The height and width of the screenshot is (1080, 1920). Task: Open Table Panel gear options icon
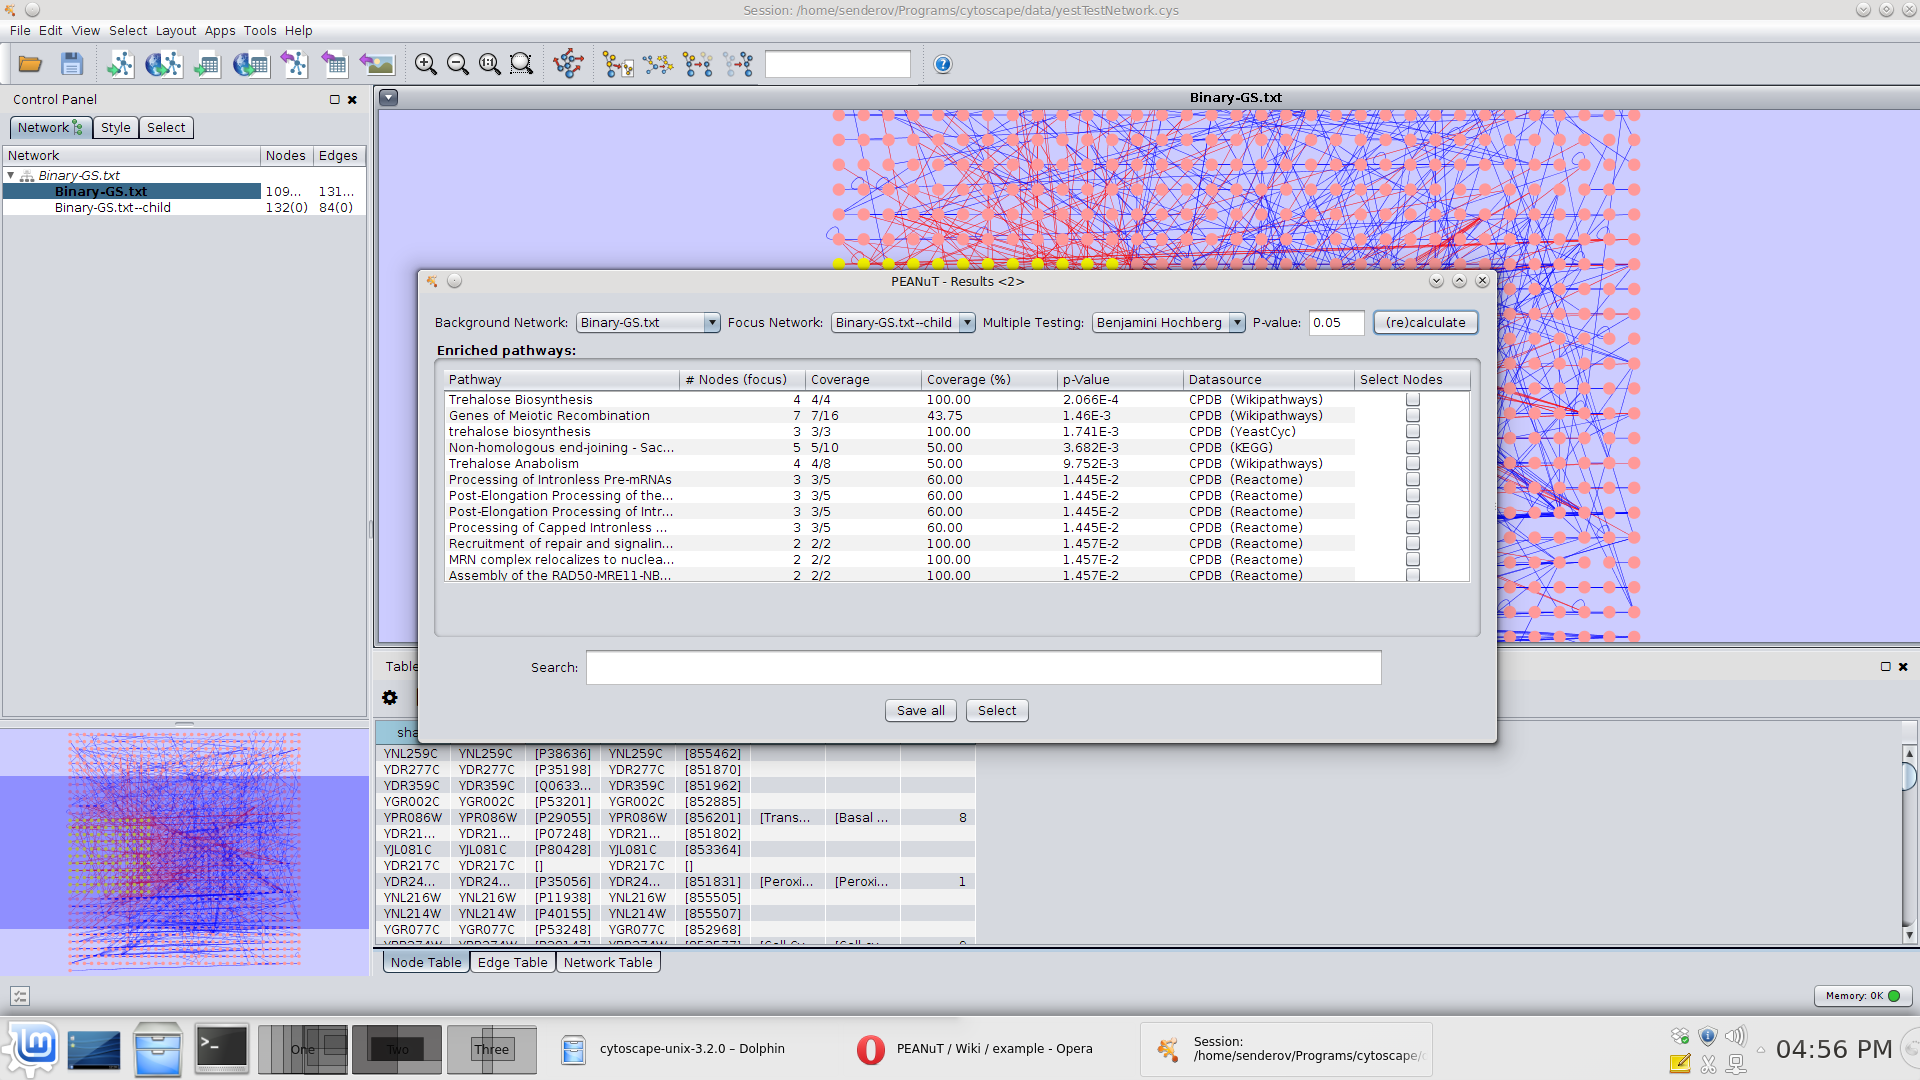click(390, 697)
